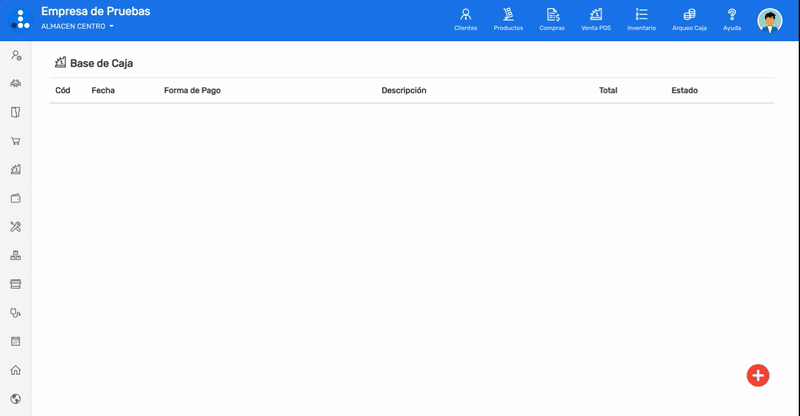Open the book icon in the sidebar
Screen dimensions: 800x416
[16, 112]
